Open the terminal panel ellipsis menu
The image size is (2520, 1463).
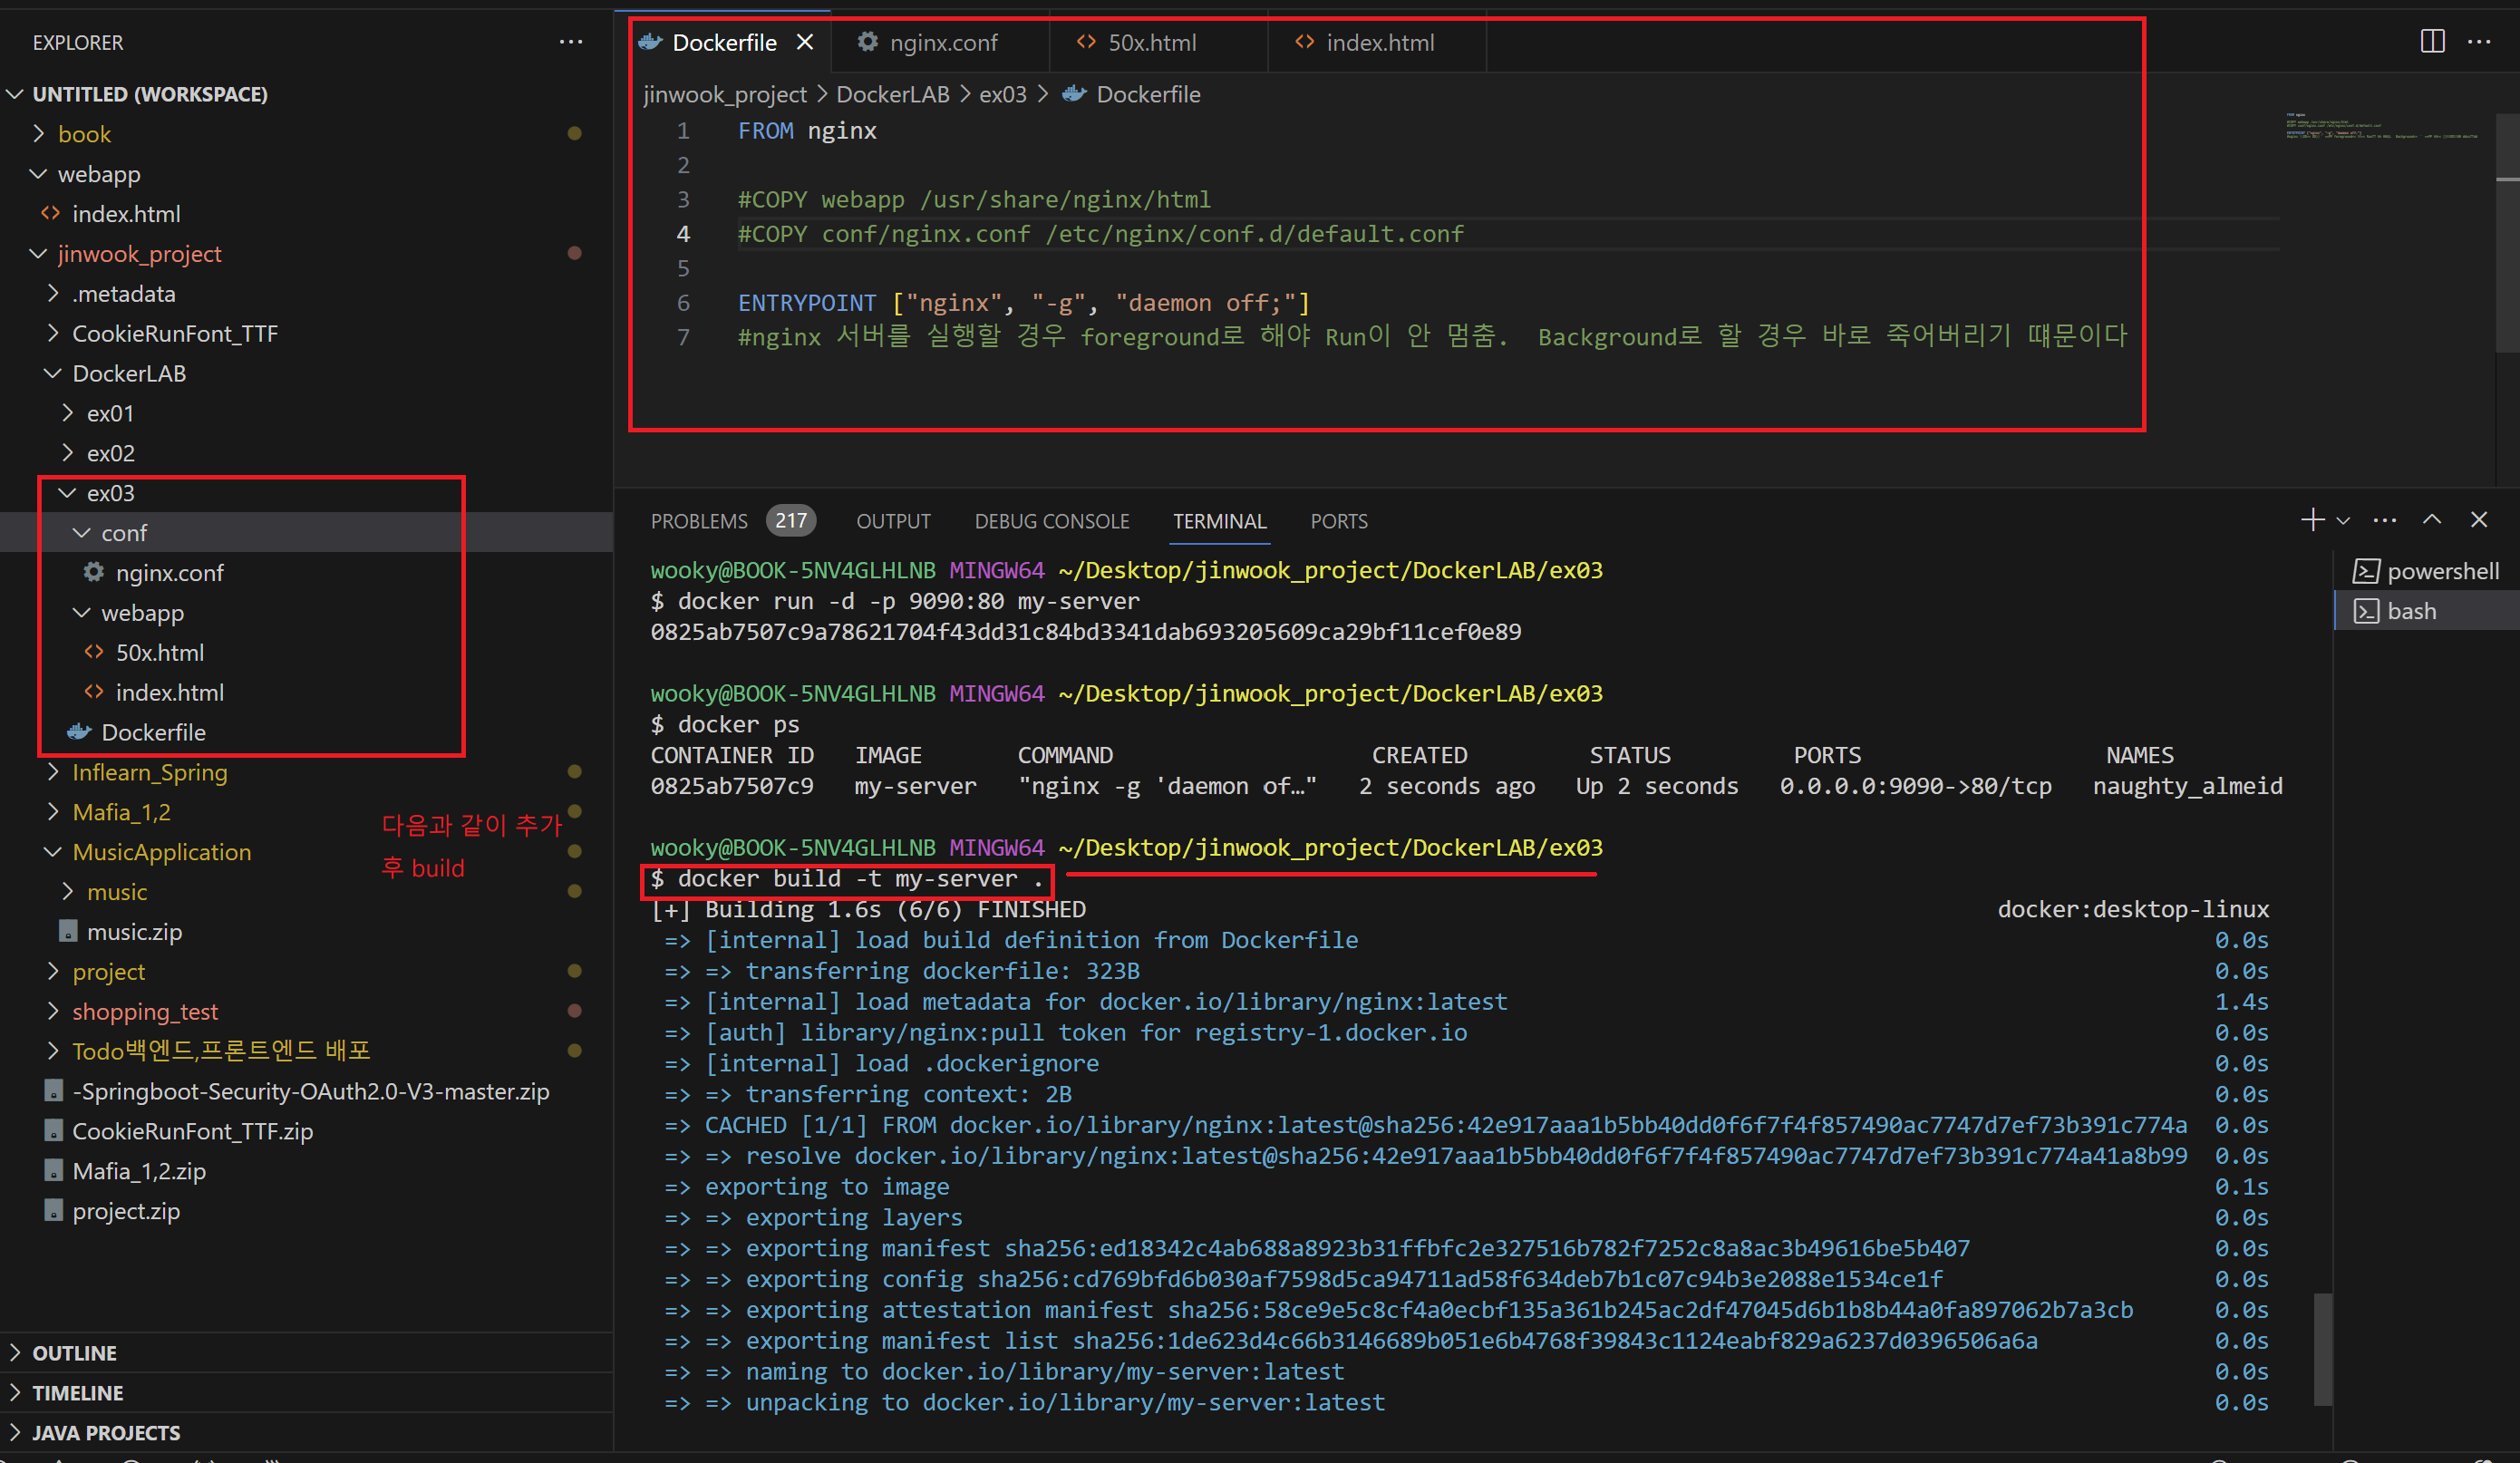pos(2385,520)
